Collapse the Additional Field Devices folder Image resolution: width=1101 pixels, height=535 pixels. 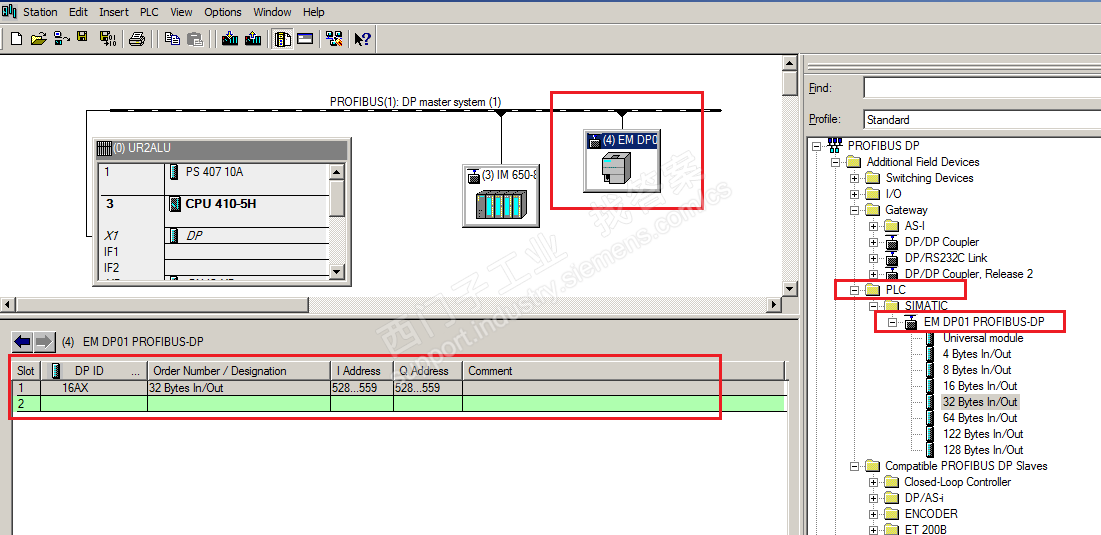836,162
